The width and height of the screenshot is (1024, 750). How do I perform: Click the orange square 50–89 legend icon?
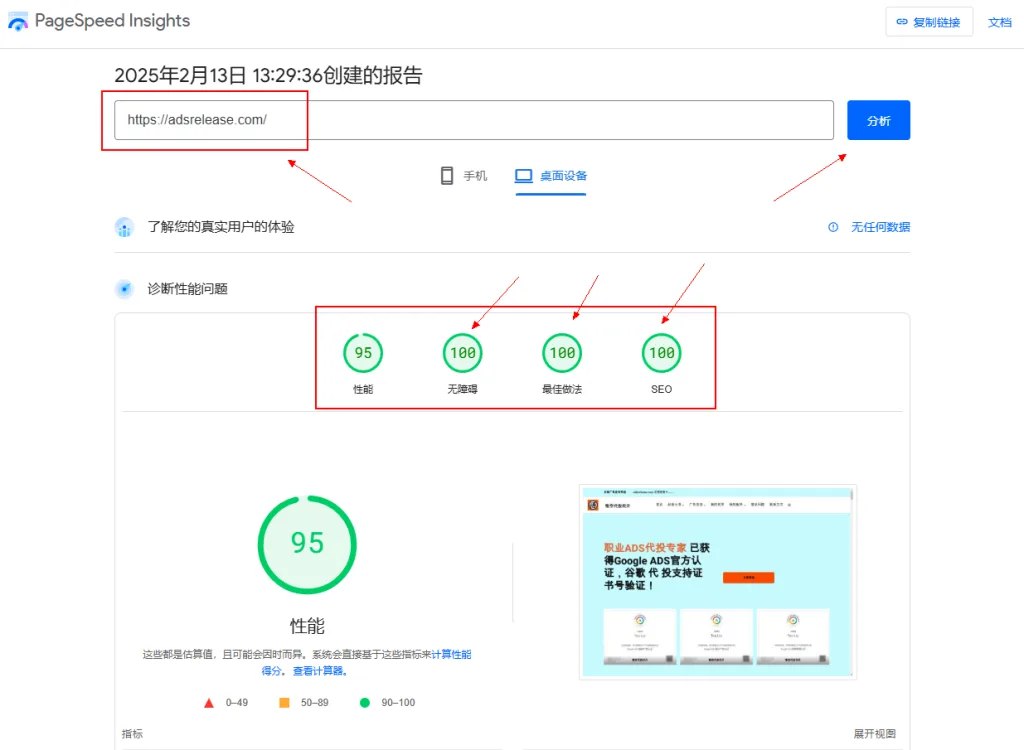tap(284, 703)
